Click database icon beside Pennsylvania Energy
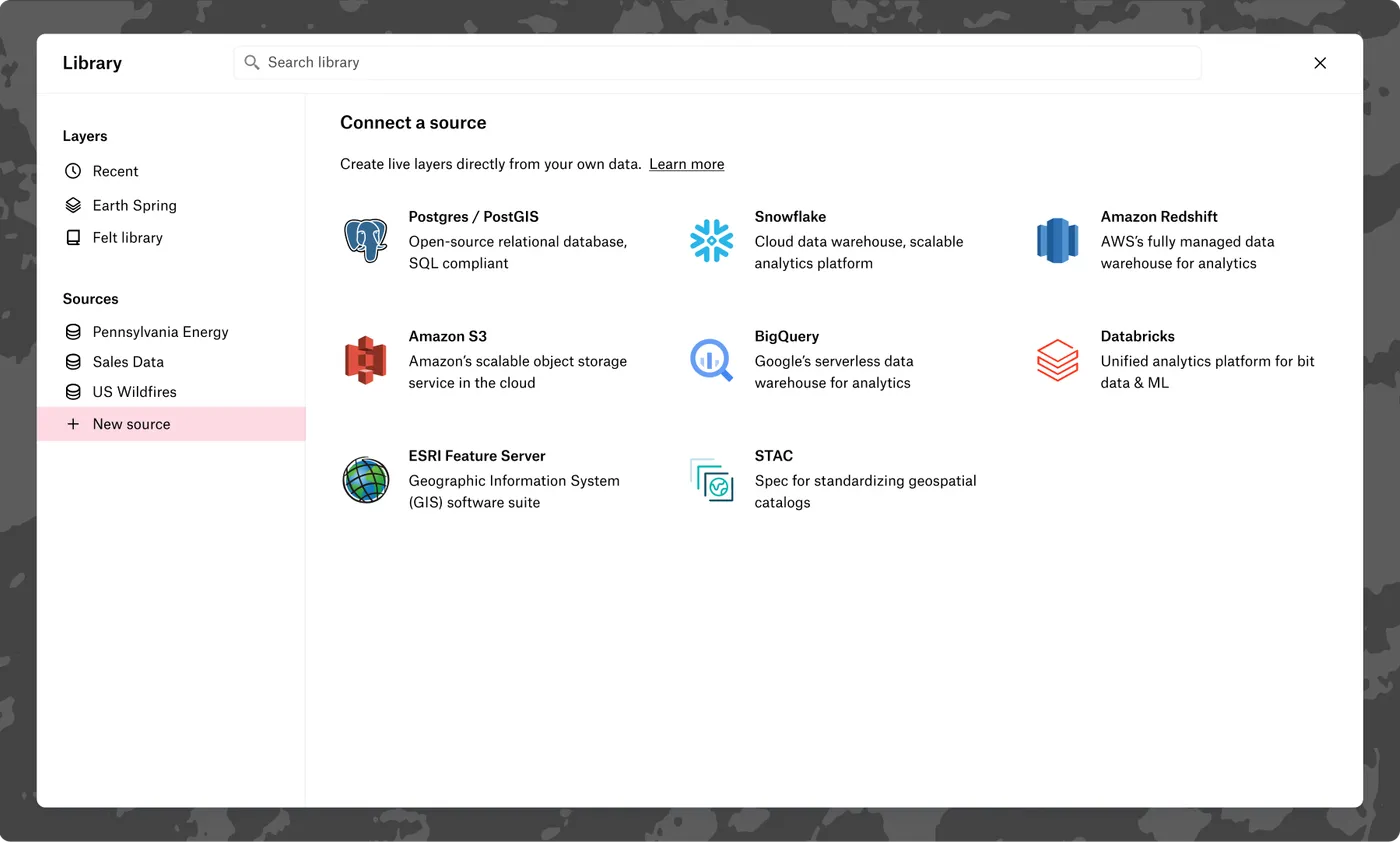This screenshot has height=842, width=1400. (73, 331)
